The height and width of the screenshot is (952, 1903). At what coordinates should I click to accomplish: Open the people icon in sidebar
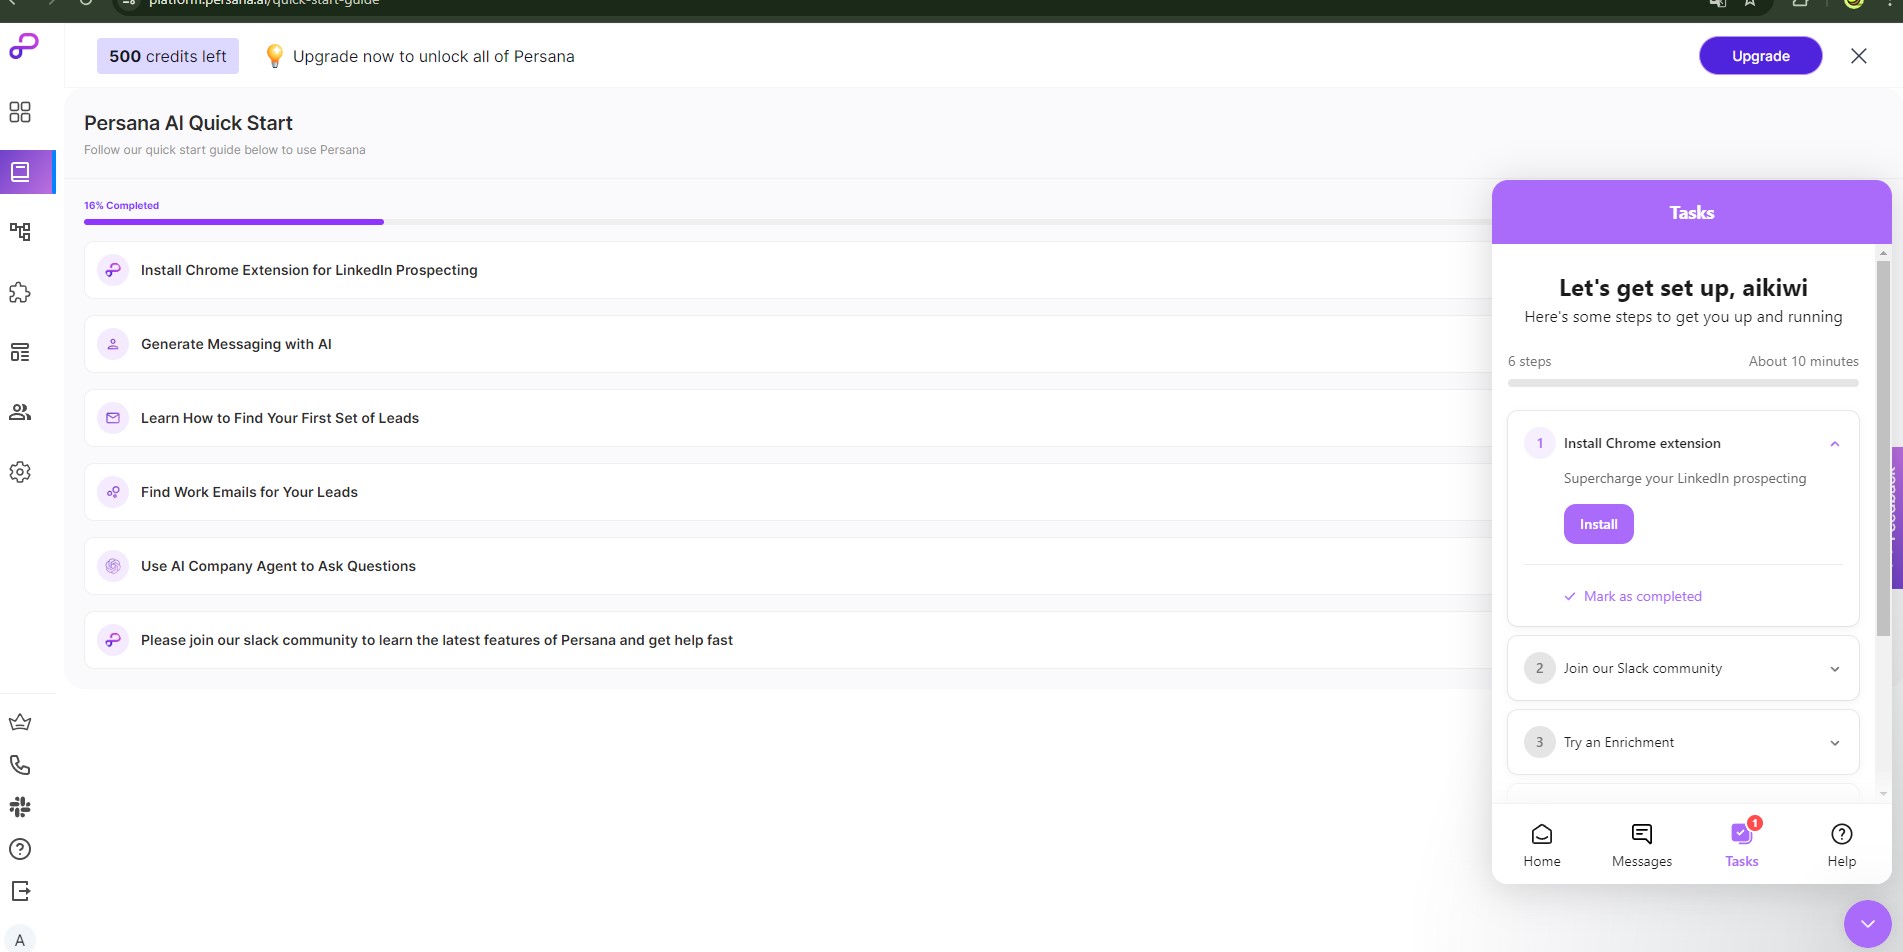[20, 412]
